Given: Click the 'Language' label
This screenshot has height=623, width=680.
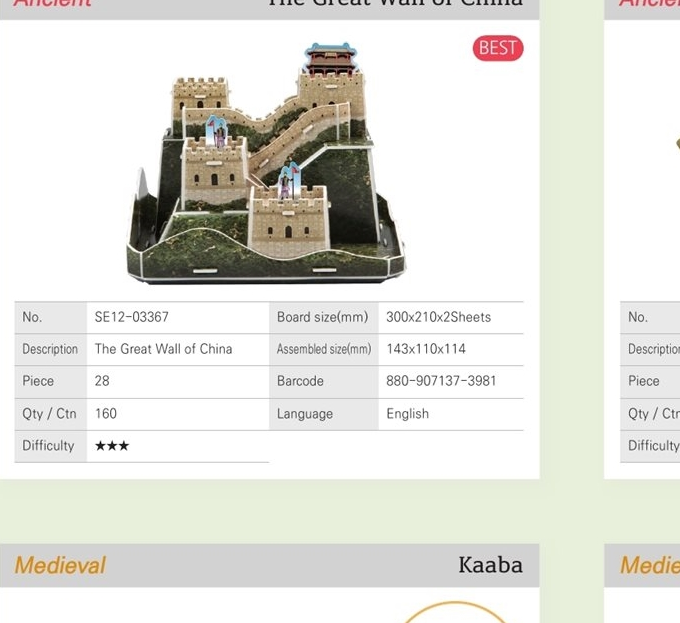Looking at the screenshot, I should [305, 414].
